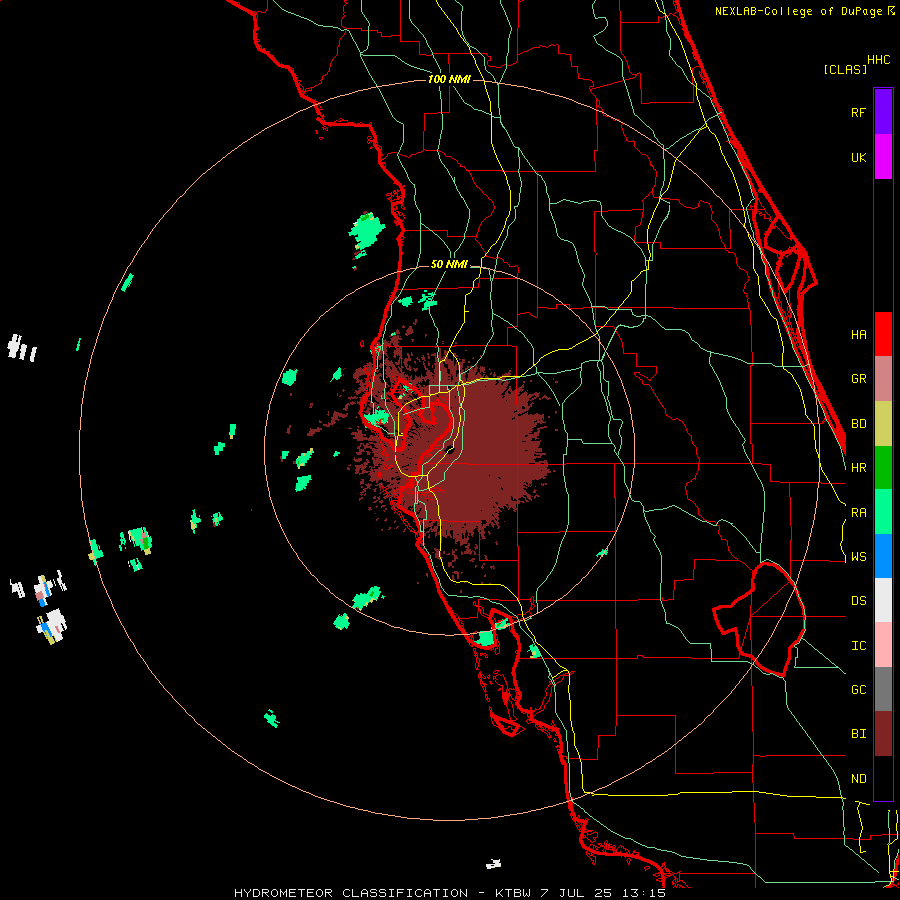Viewport: 900px width, 900px height.
Task: Click the HYDROMETEOR CLASSIFICATION title text
Action: [x=351, y=893]
